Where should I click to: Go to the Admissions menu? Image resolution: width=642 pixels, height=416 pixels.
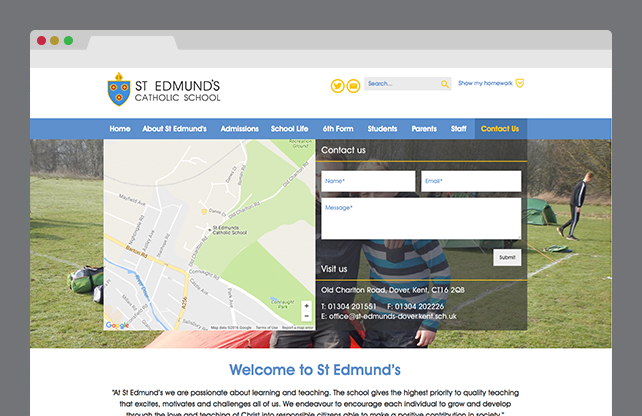click(x=239, y=129)
